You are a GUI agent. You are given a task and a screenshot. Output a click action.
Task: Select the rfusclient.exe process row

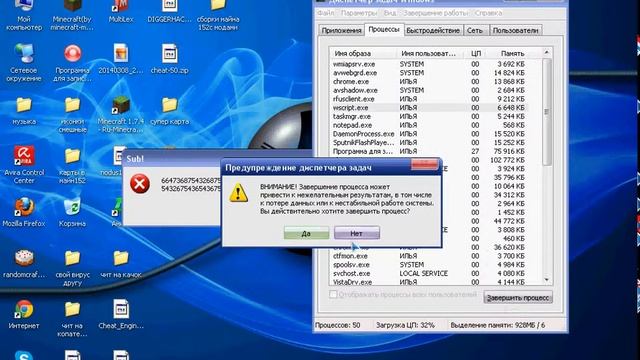pyautogui.click(x=429, y=99)
